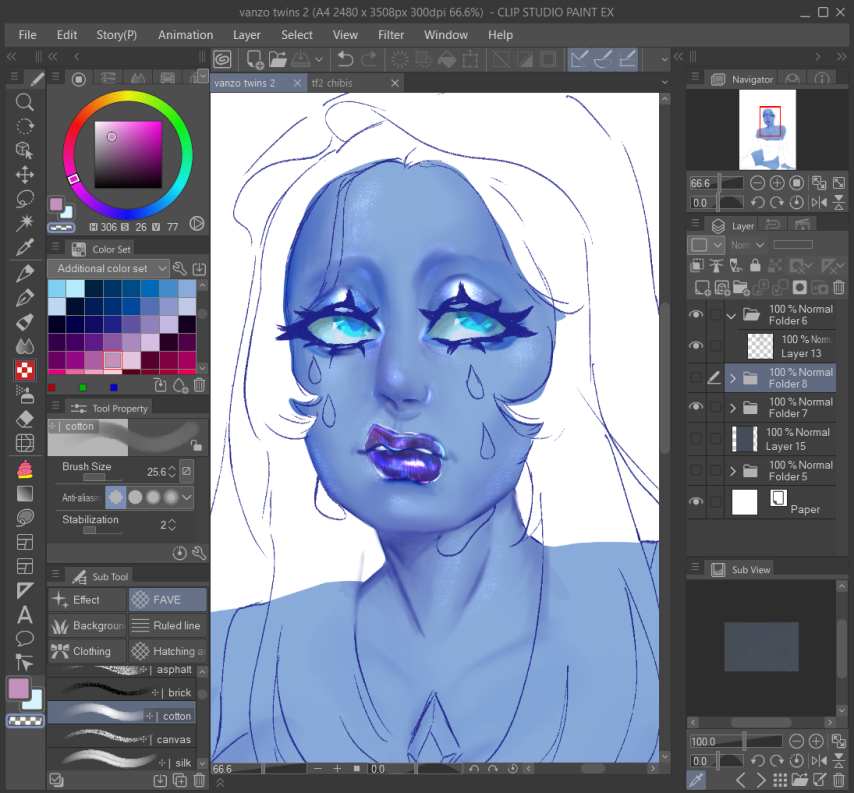This screenshot has height=793, width=854.
Task: Hide Layer 13 via its eye icon
Action: pos(696,345)
